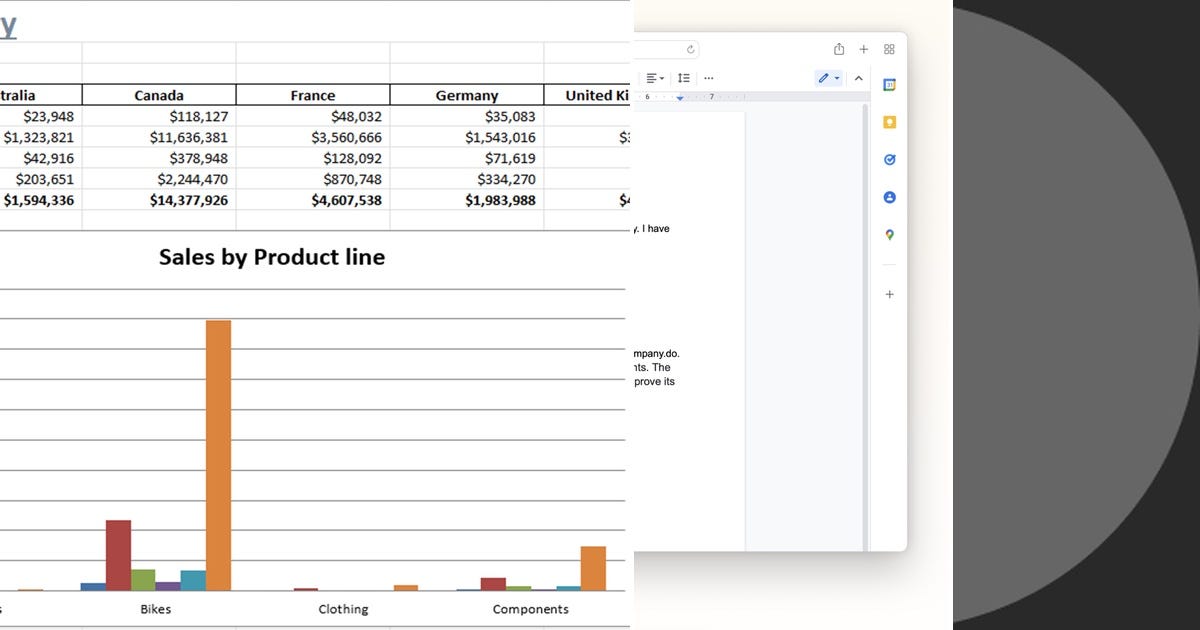Select the cell with $48,032
This screenshot has width=1200, height=630.
click(x=313, y=116)
